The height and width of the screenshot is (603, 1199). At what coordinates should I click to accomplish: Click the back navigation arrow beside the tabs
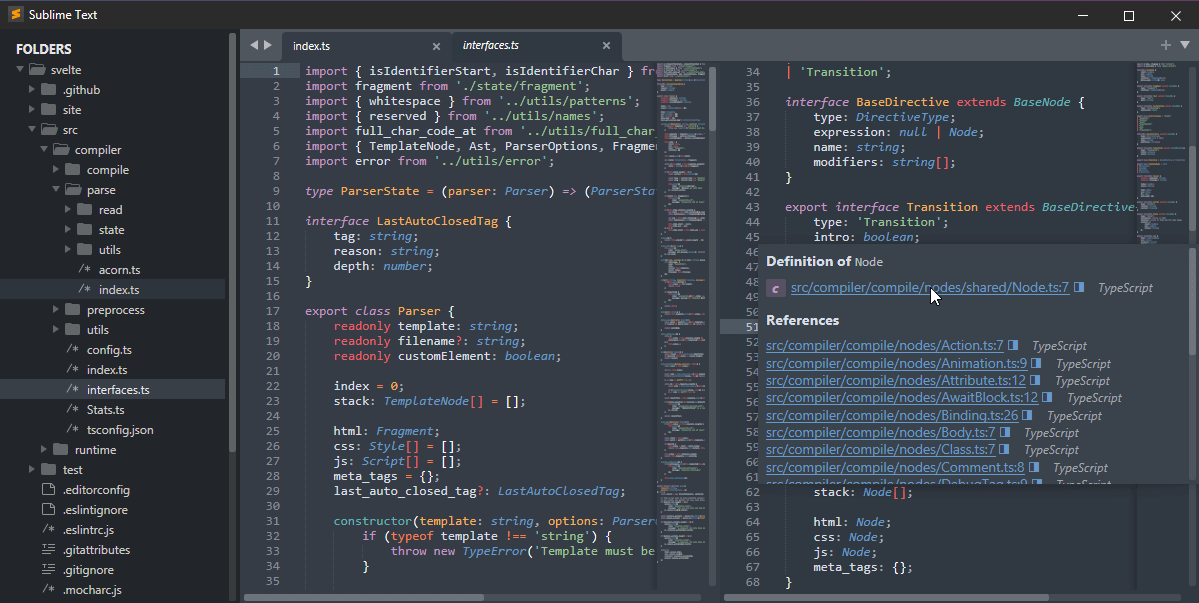[x=254, y=45]
